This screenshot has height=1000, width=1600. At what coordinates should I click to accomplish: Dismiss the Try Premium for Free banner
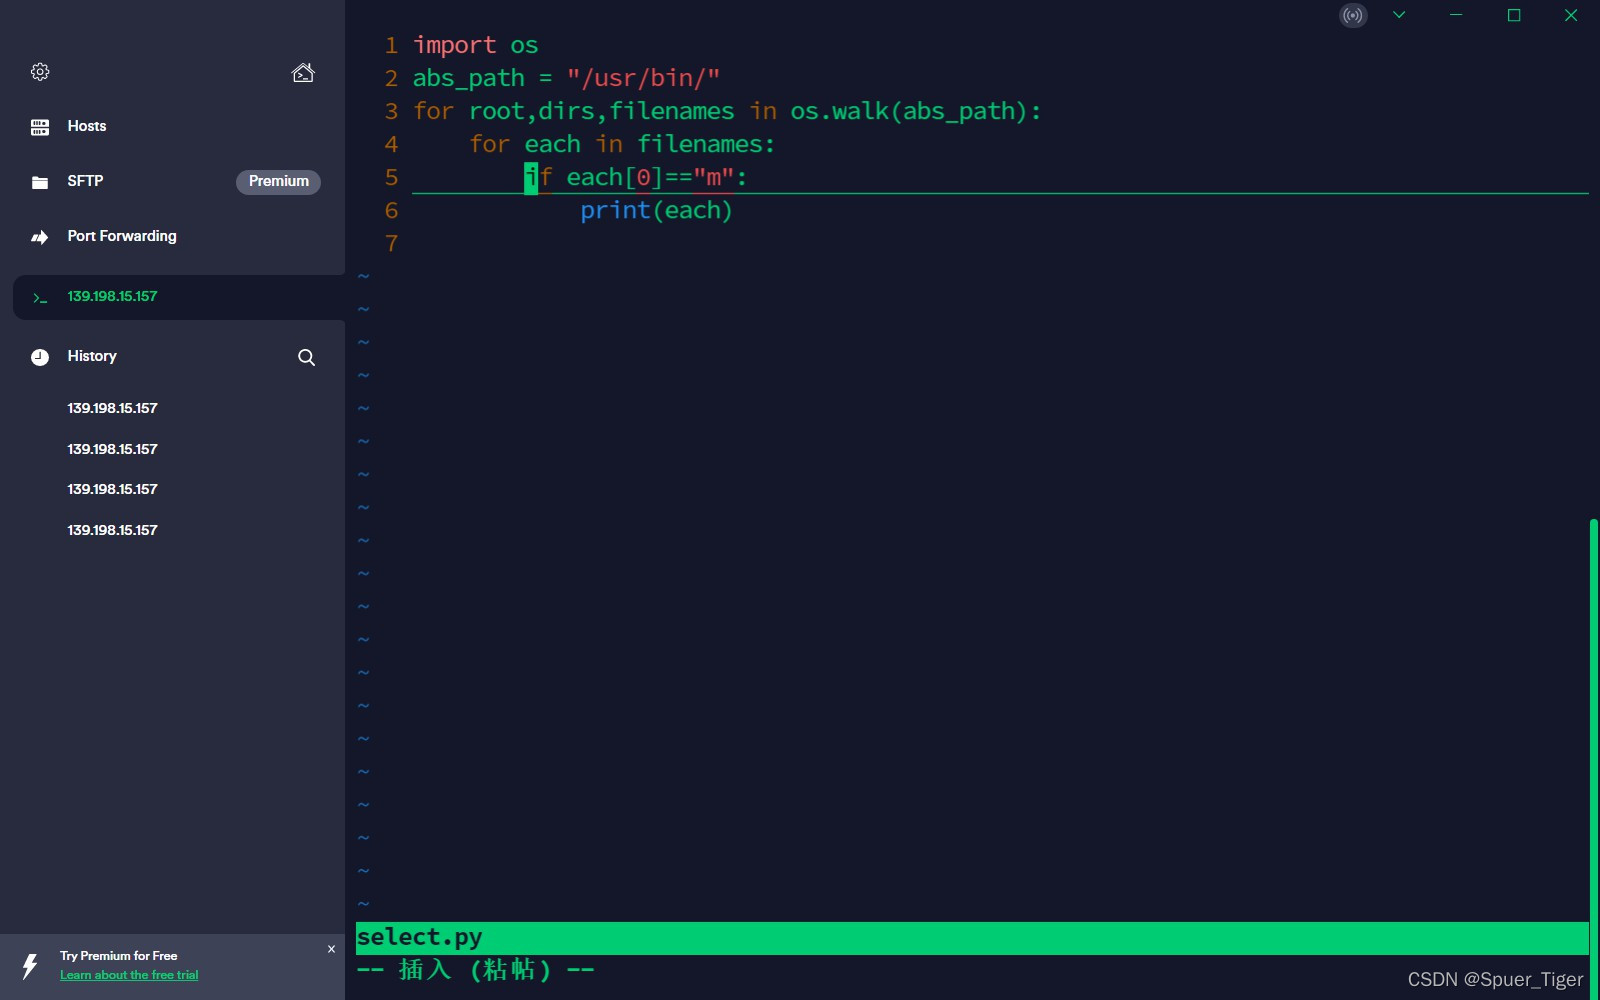[x=331, y=949]
